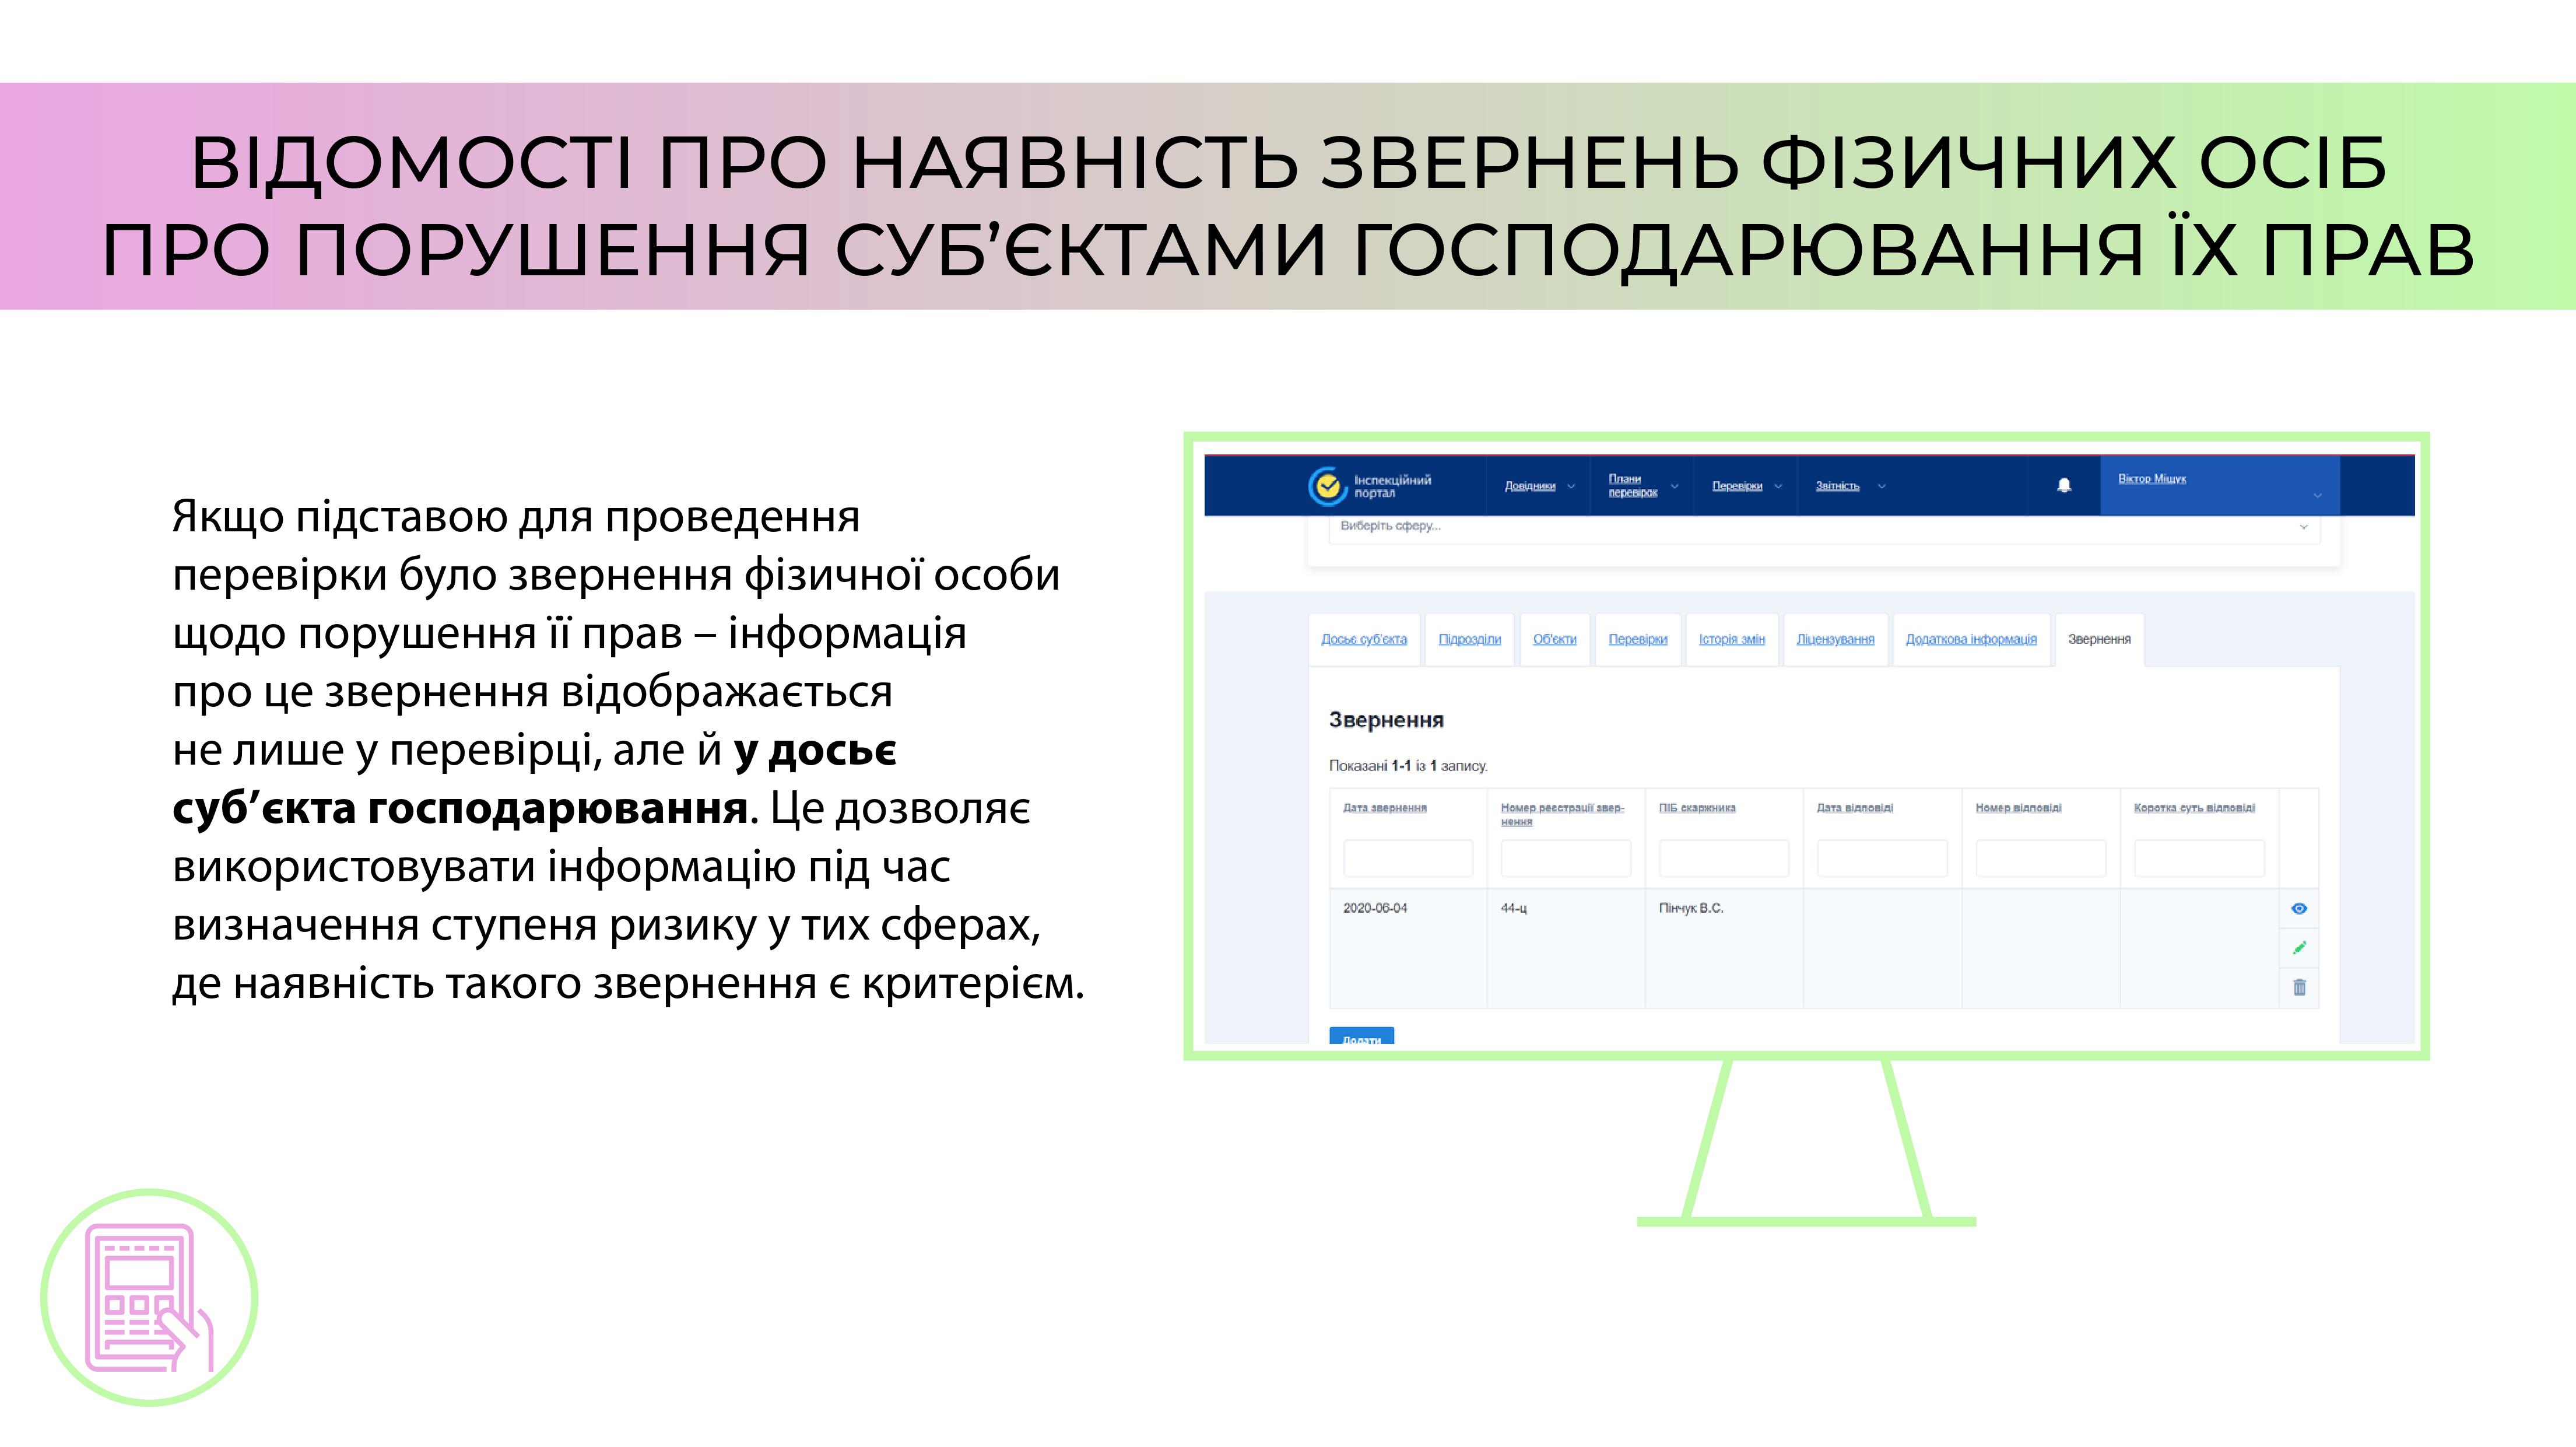This screenshot has height=1447, width=2576.
Task: Switch to the Додаткова інформація tab
Action: click(x=1970, y=639)
